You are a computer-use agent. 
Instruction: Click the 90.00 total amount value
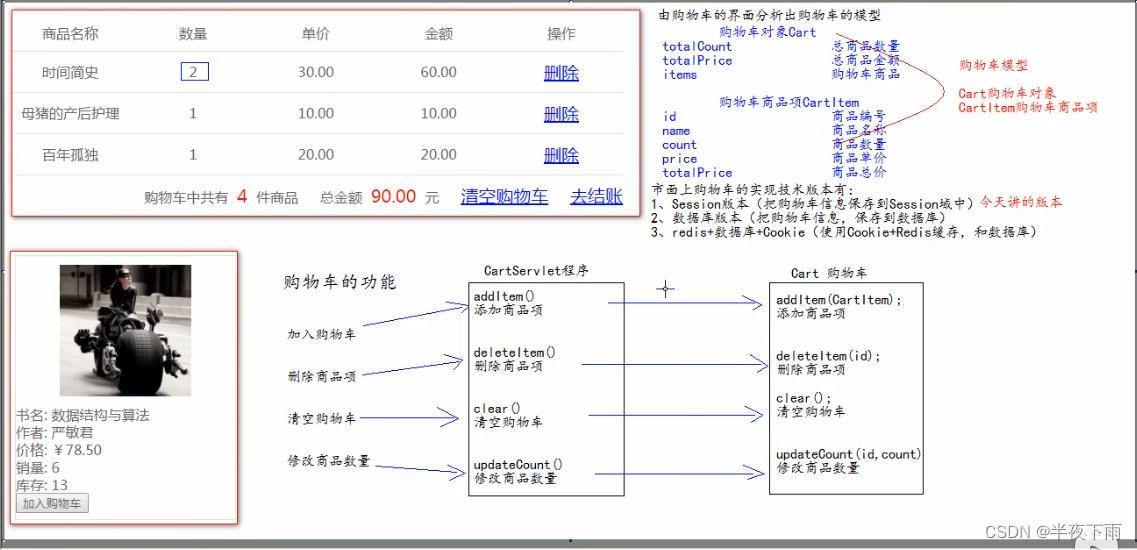(x=394, y=197)
